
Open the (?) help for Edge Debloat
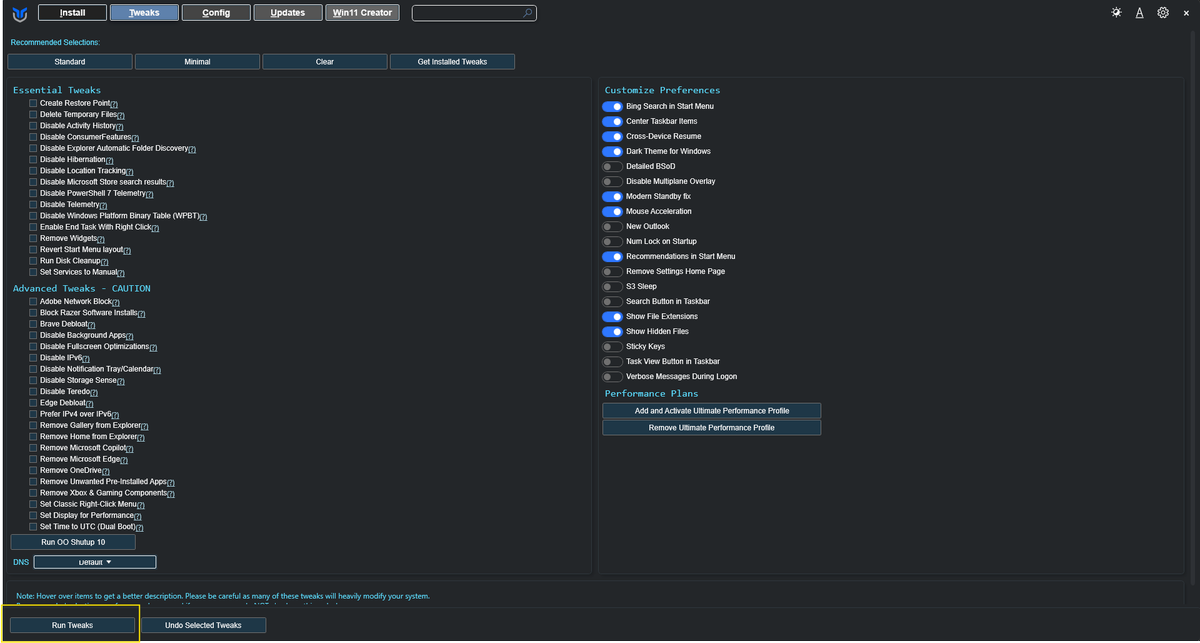click(x=91, y=403)
